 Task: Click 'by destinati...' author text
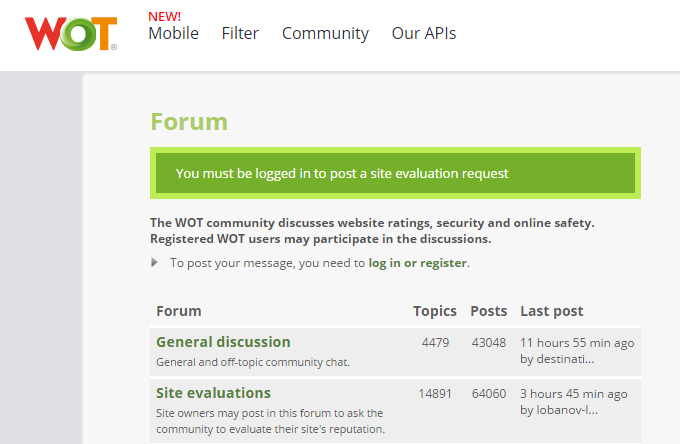click(557, 359)
